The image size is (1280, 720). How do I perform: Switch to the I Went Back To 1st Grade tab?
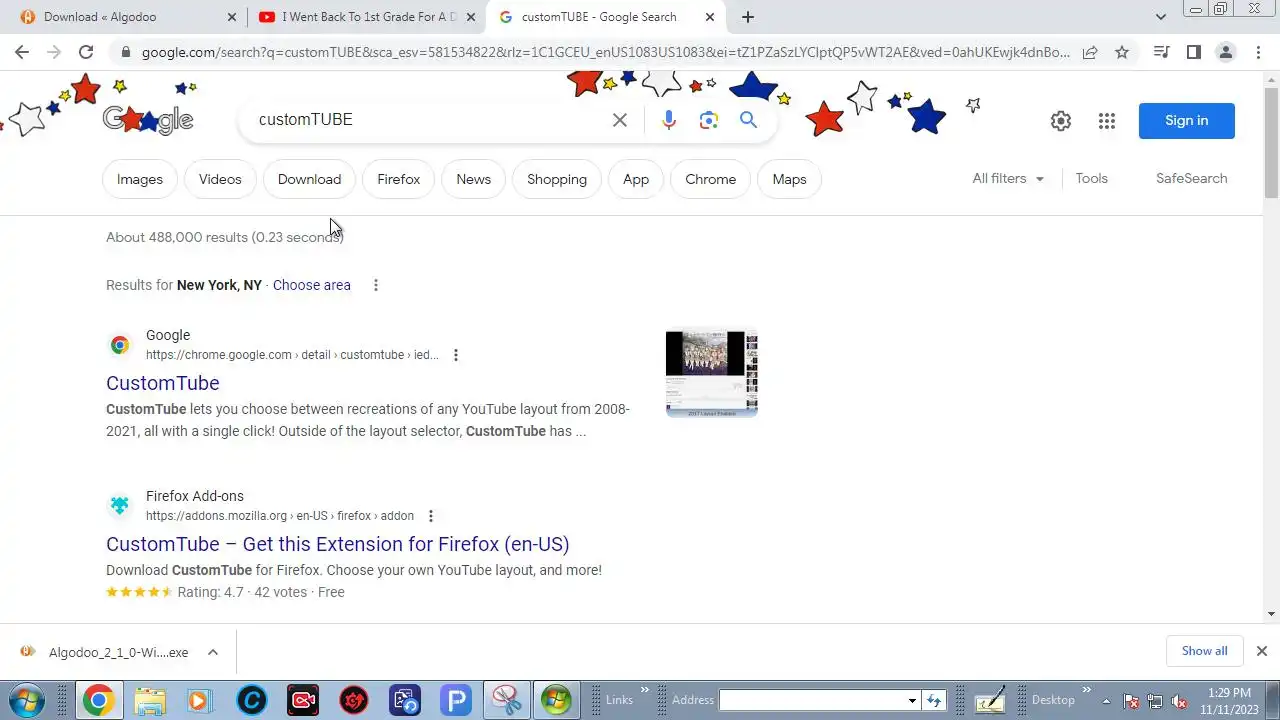point(367,17)
